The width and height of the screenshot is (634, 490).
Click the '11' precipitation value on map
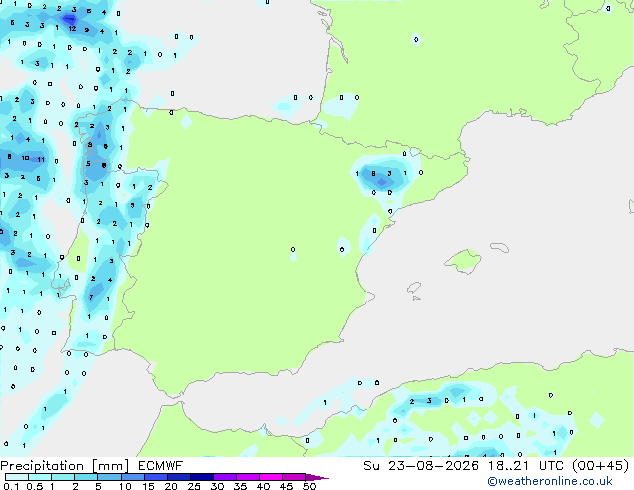(41, 159)
